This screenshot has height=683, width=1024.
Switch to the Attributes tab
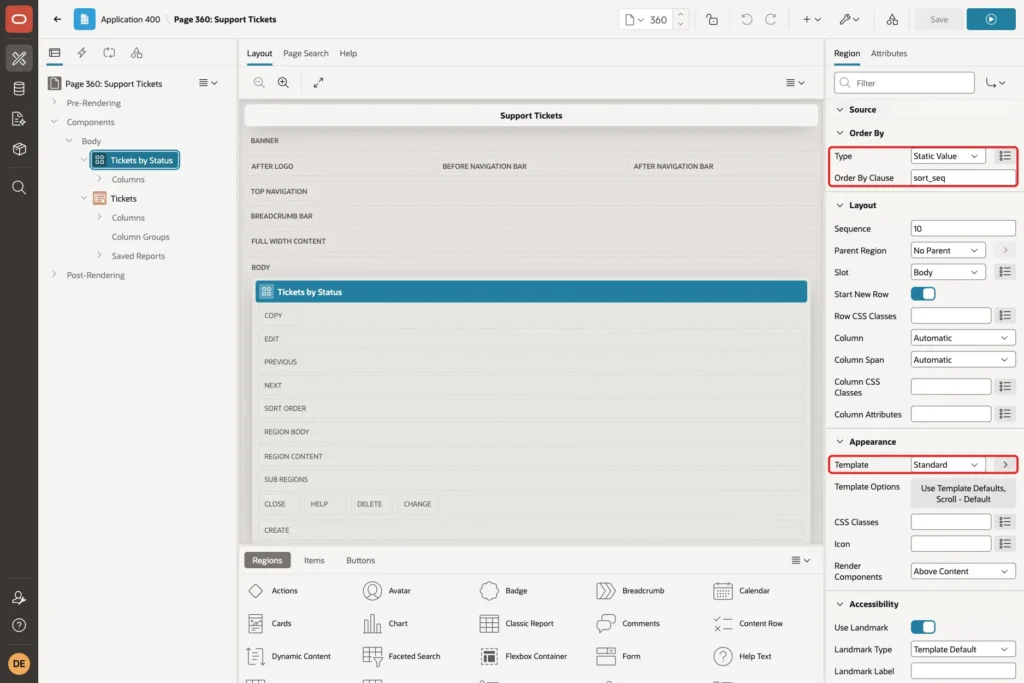(888, 54)
